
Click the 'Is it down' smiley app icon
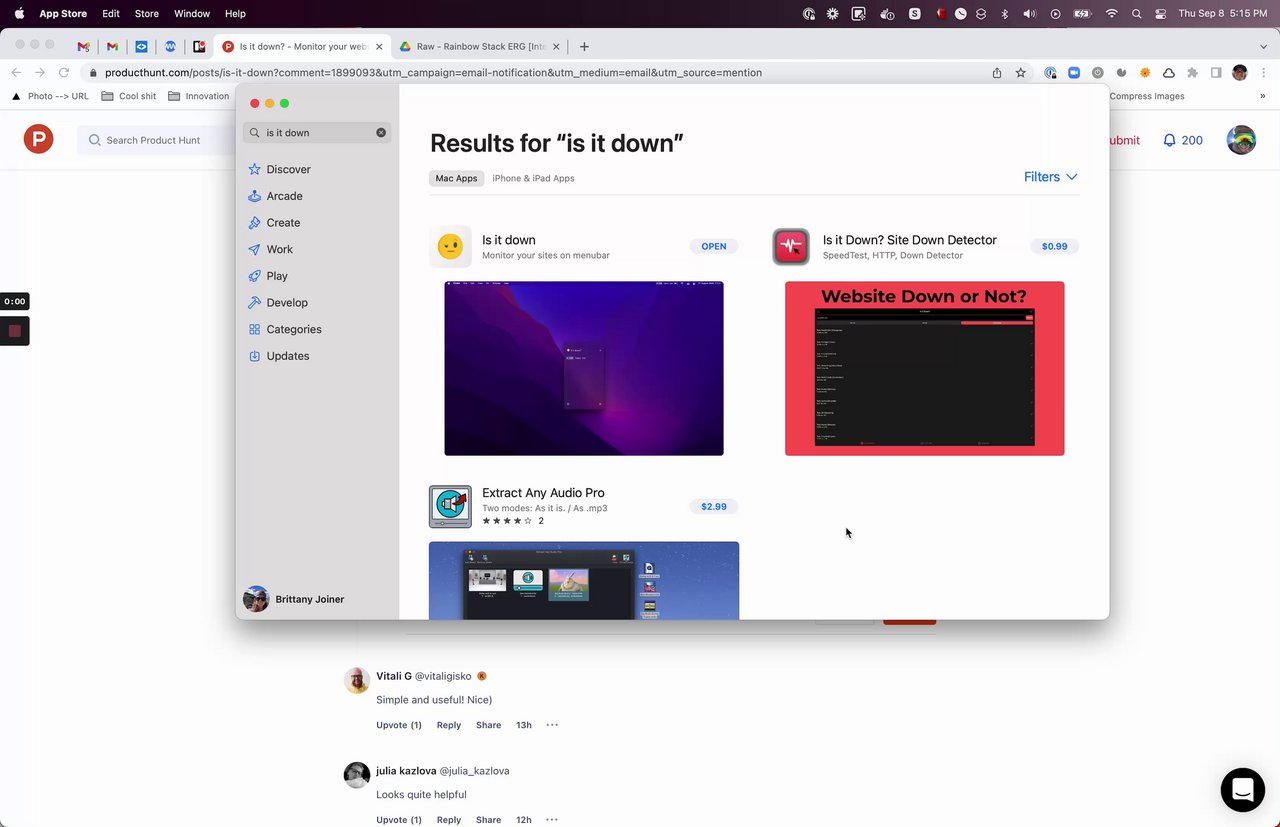pyautogui.click(x=450, y=247)
